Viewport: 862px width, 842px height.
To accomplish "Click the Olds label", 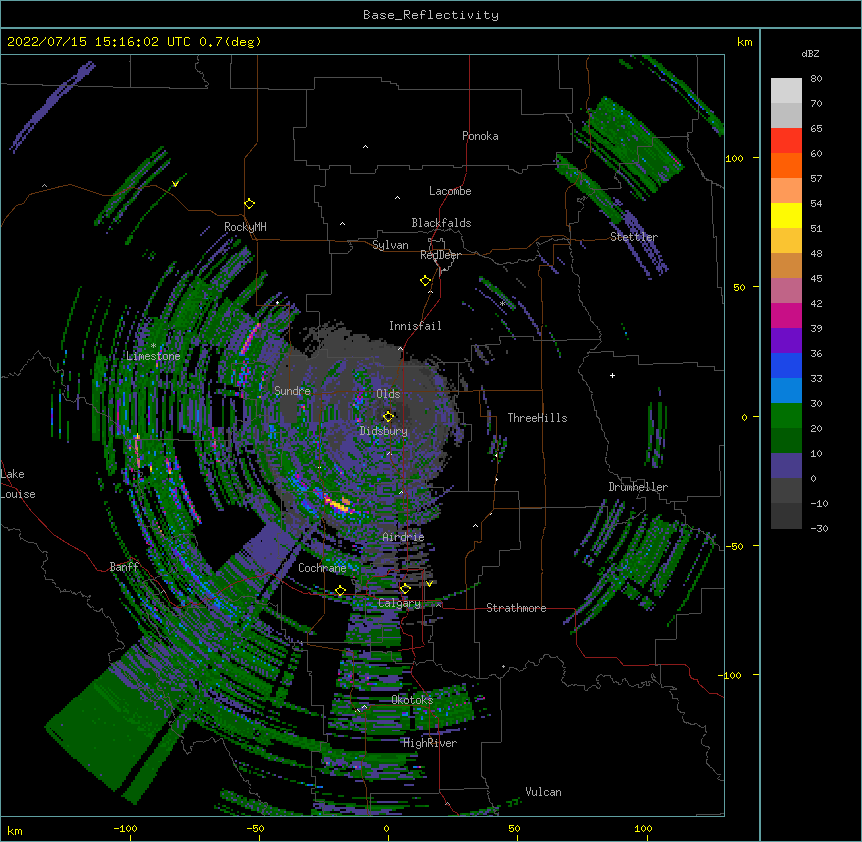I will click(x=388, y=394).
